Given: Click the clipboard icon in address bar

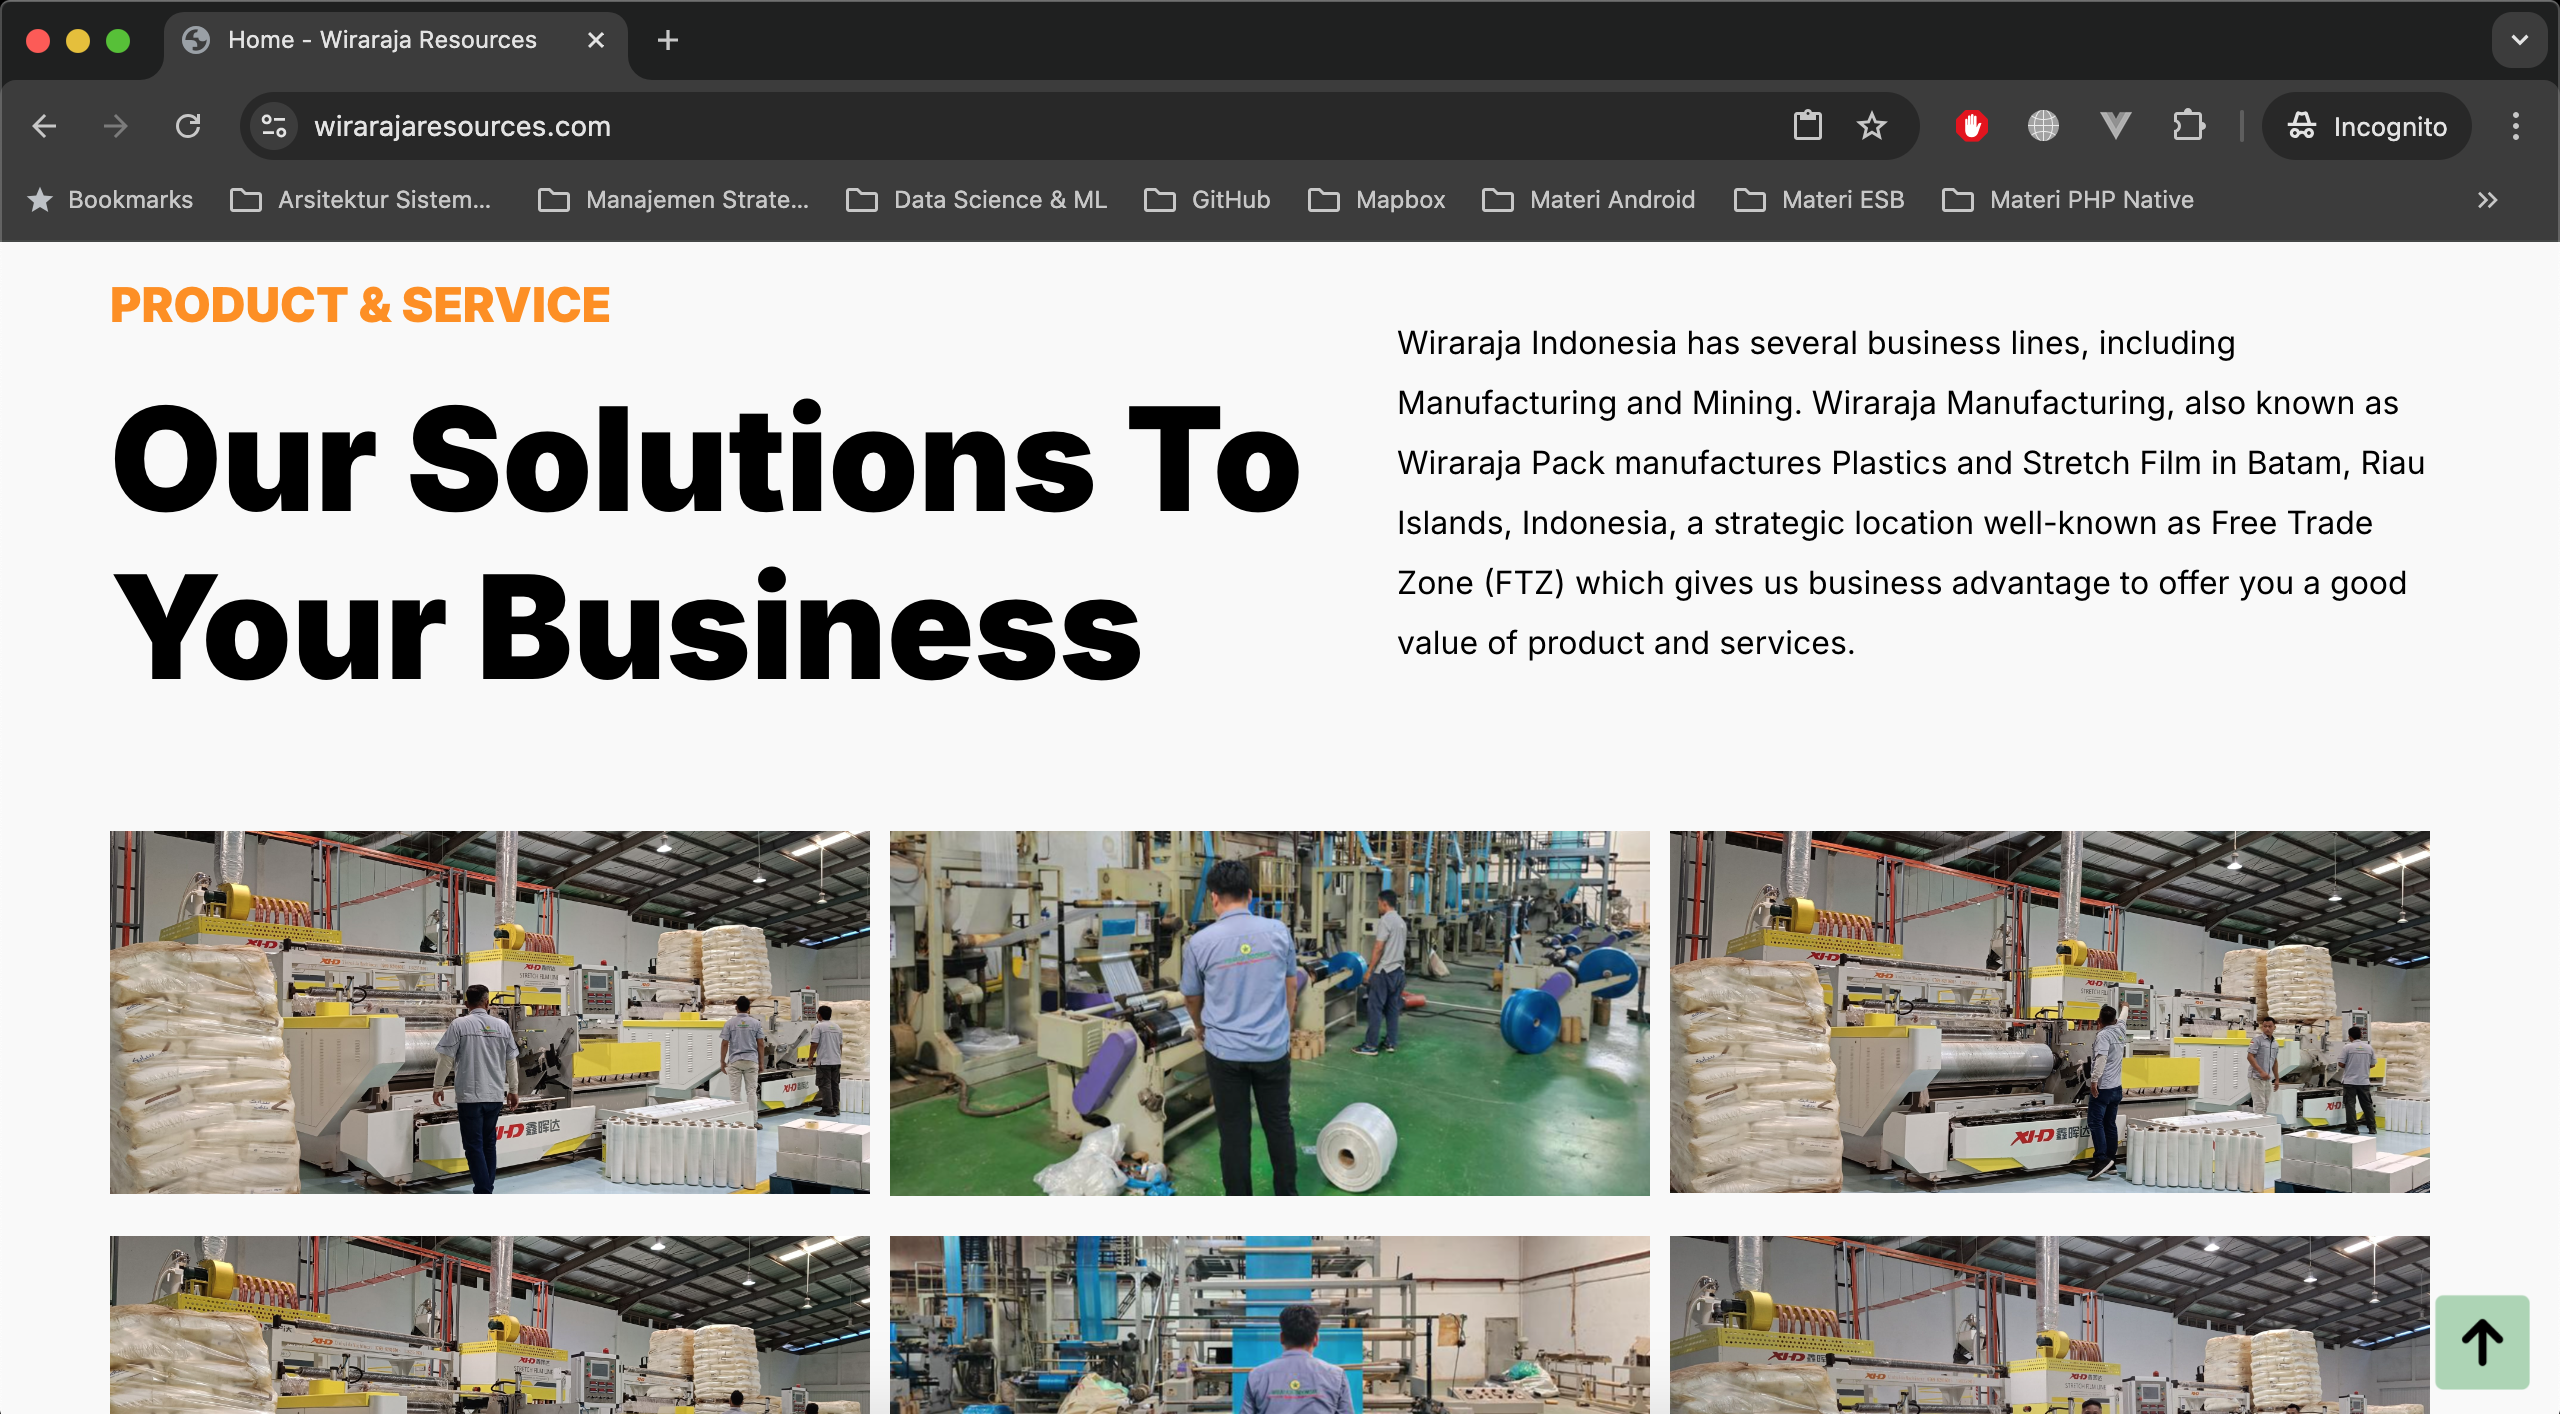Looking at the screenshot, I should pyautogui.click(x=1807, y=126).
